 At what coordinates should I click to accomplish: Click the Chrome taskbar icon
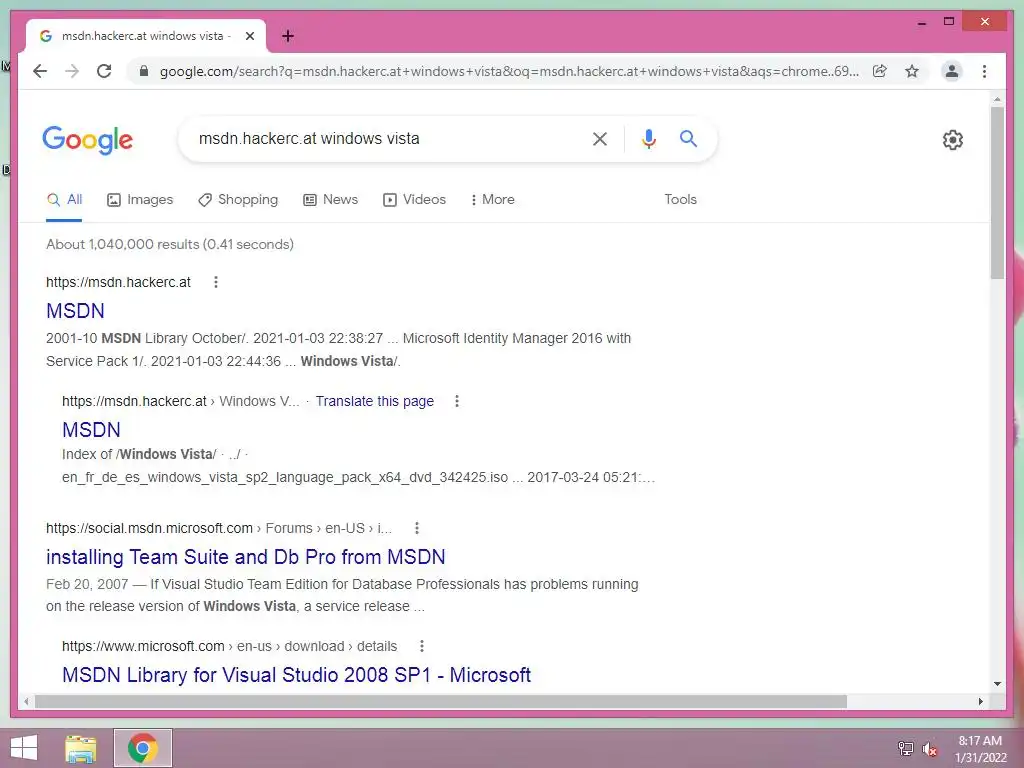pyautogui.click(x=143, y=748)
